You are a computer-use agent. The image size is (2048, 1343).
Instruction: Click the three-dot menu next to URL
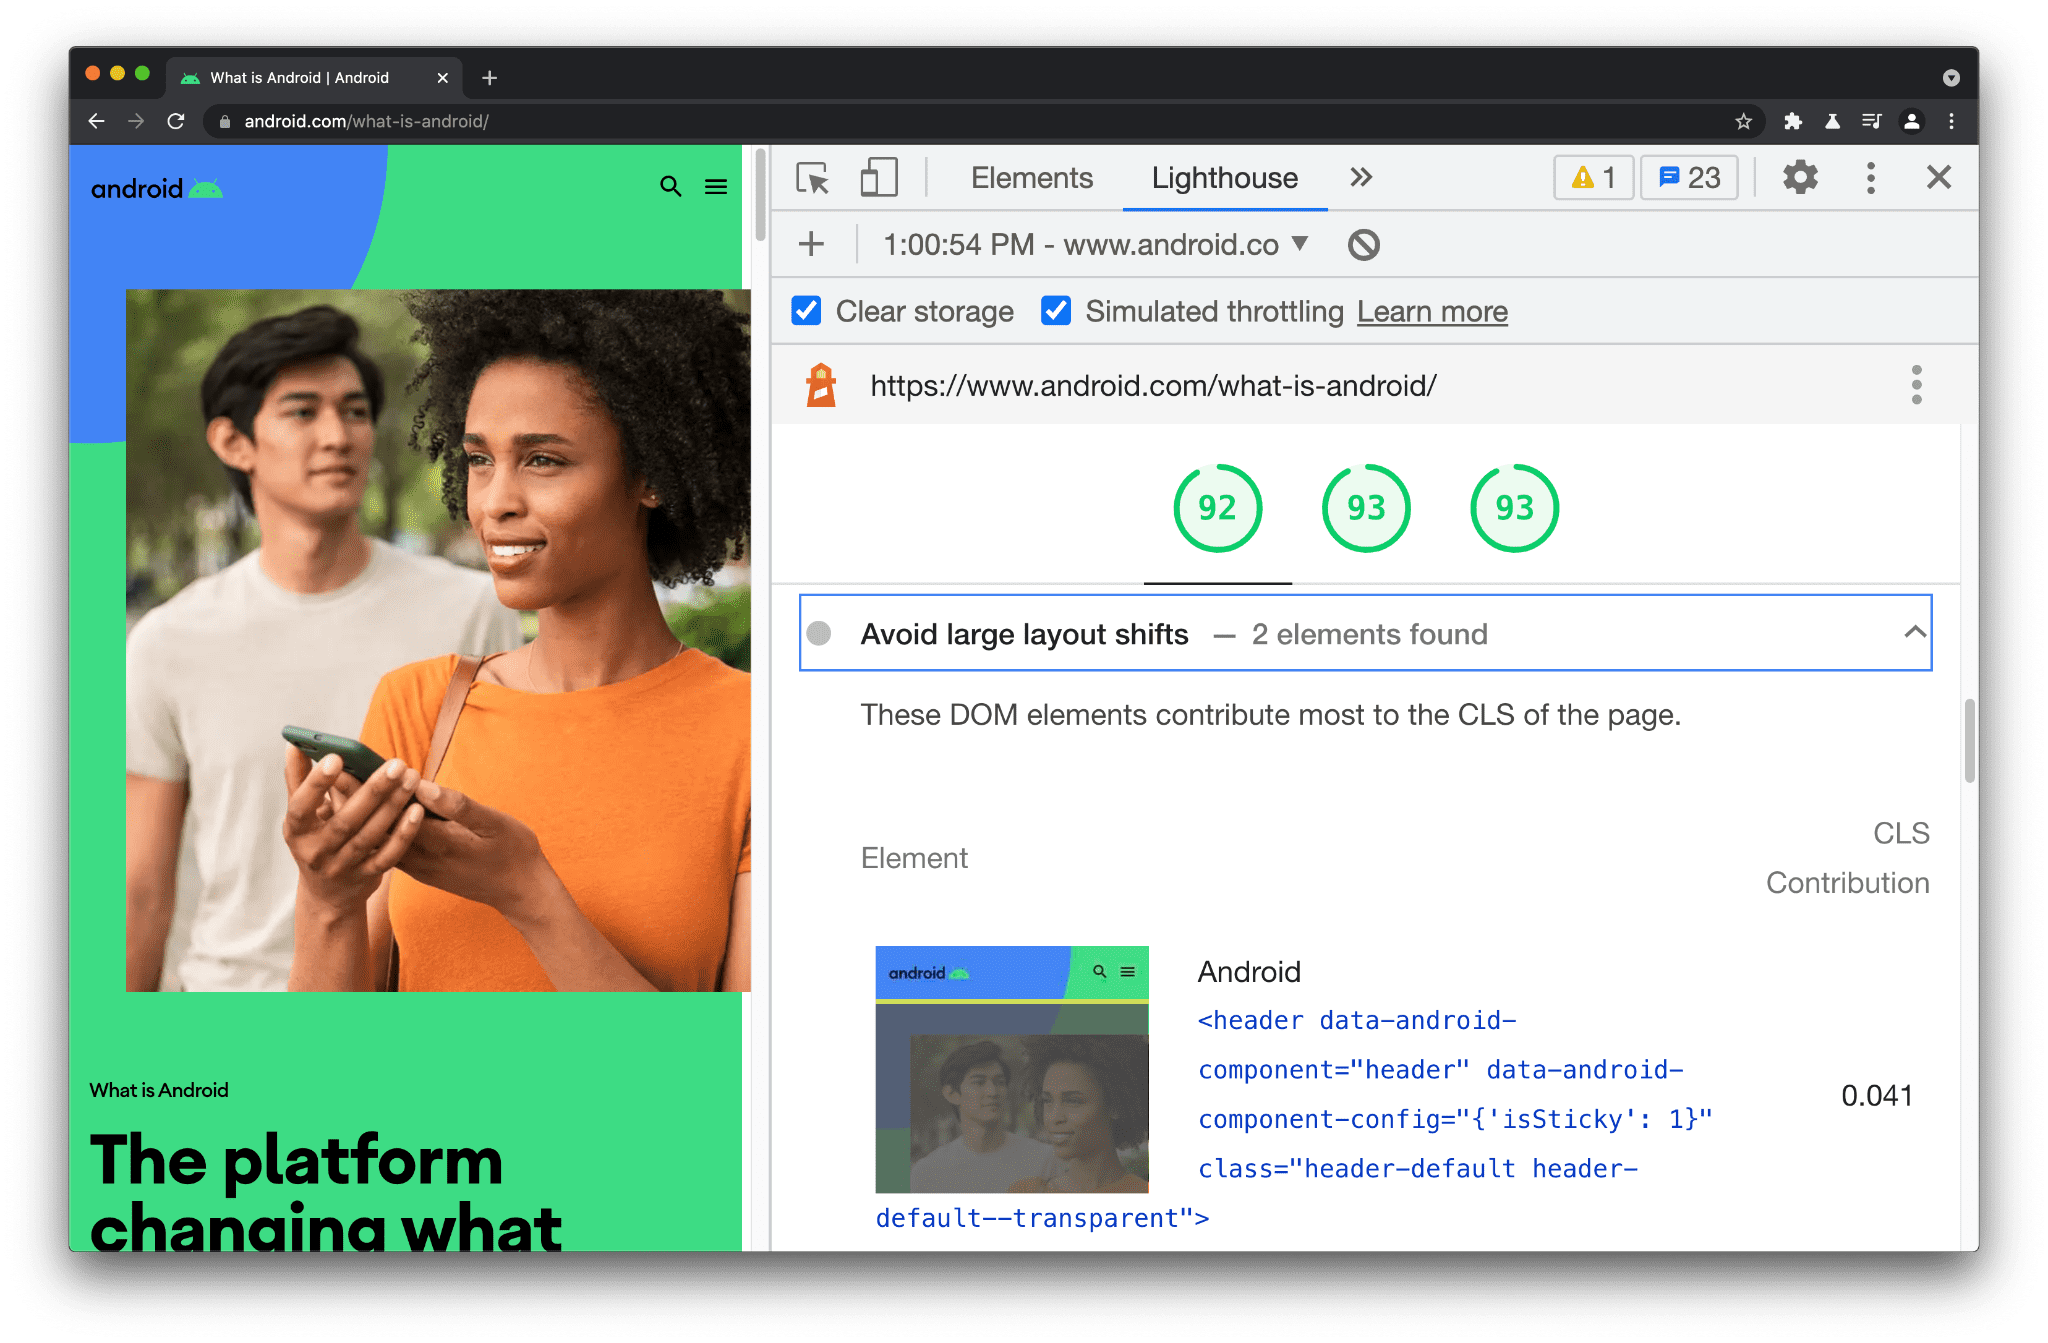1918,385
